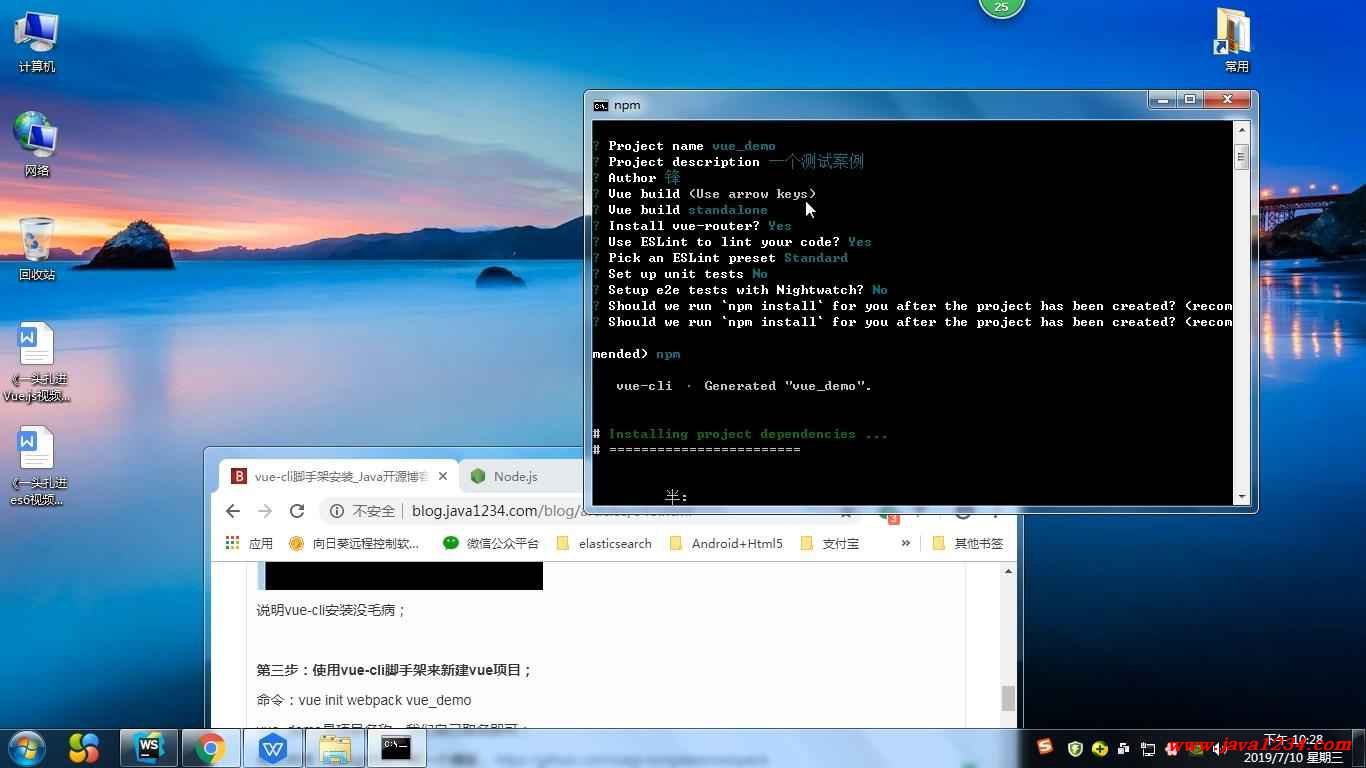Close the npm console window
Image resolution: width=1366 pixels, height=768 pixels.
1225,99
